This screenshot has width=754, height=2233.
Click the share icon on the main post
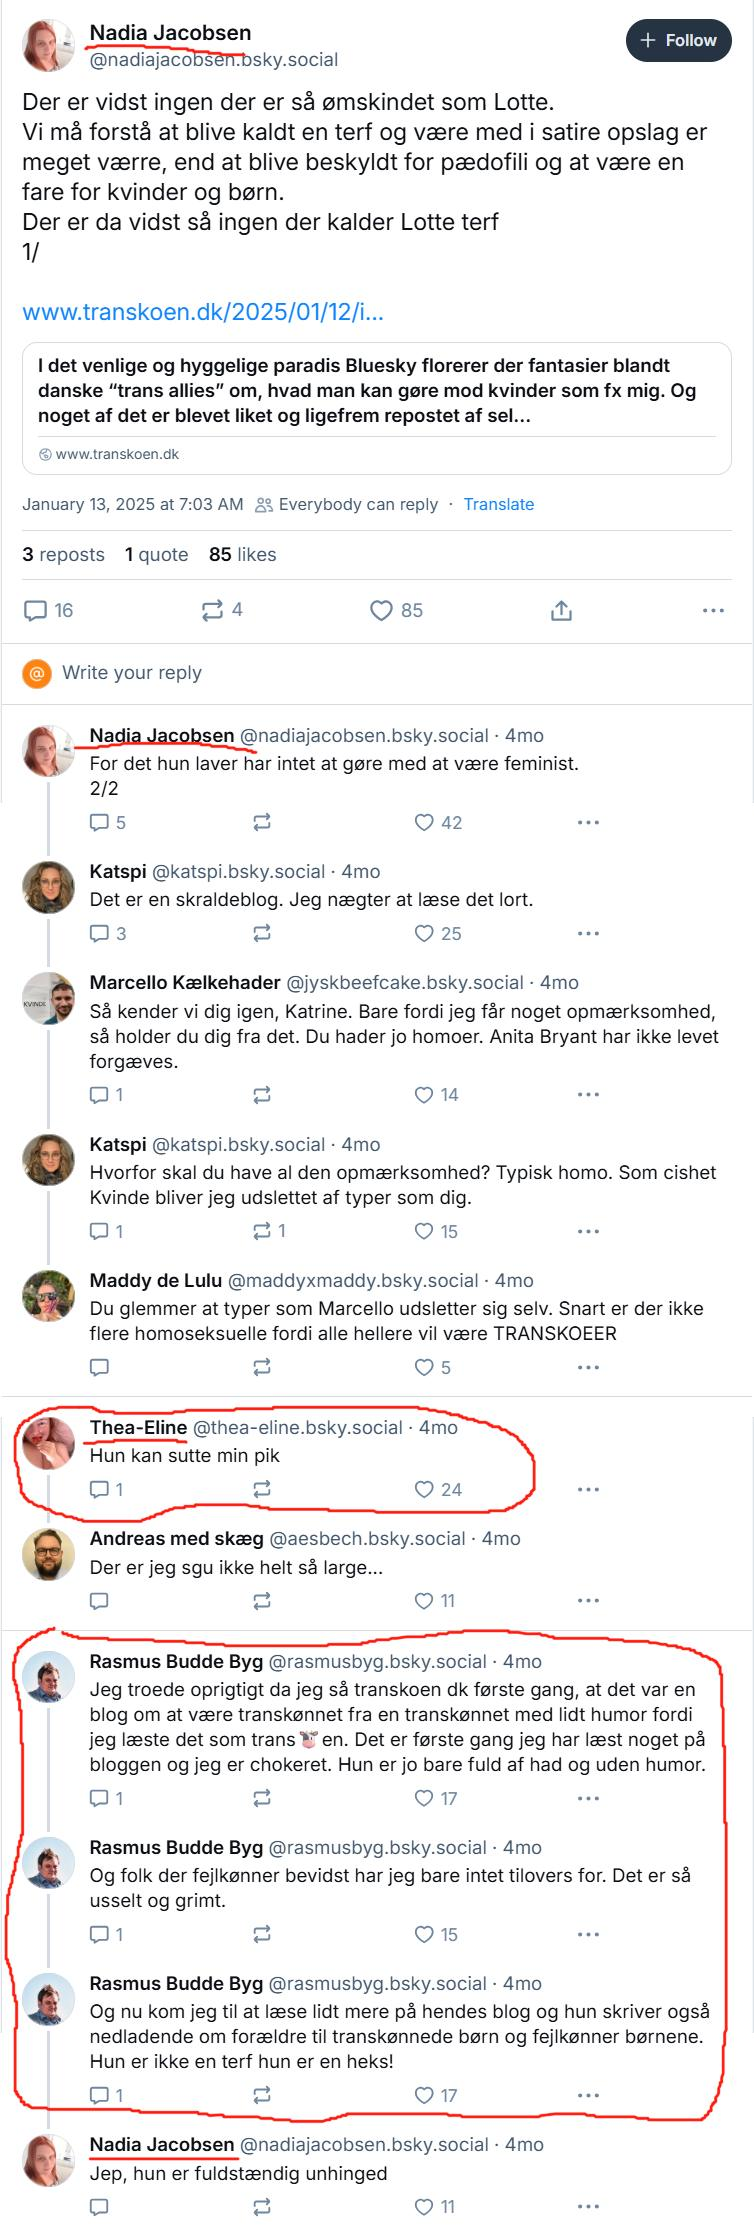561,610
